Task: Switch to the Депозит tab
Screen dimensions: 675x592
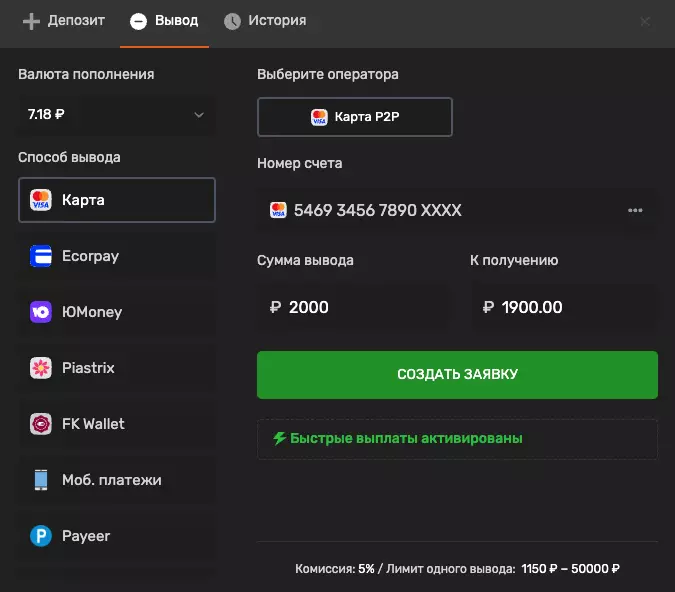Action: tap(63, 21)
